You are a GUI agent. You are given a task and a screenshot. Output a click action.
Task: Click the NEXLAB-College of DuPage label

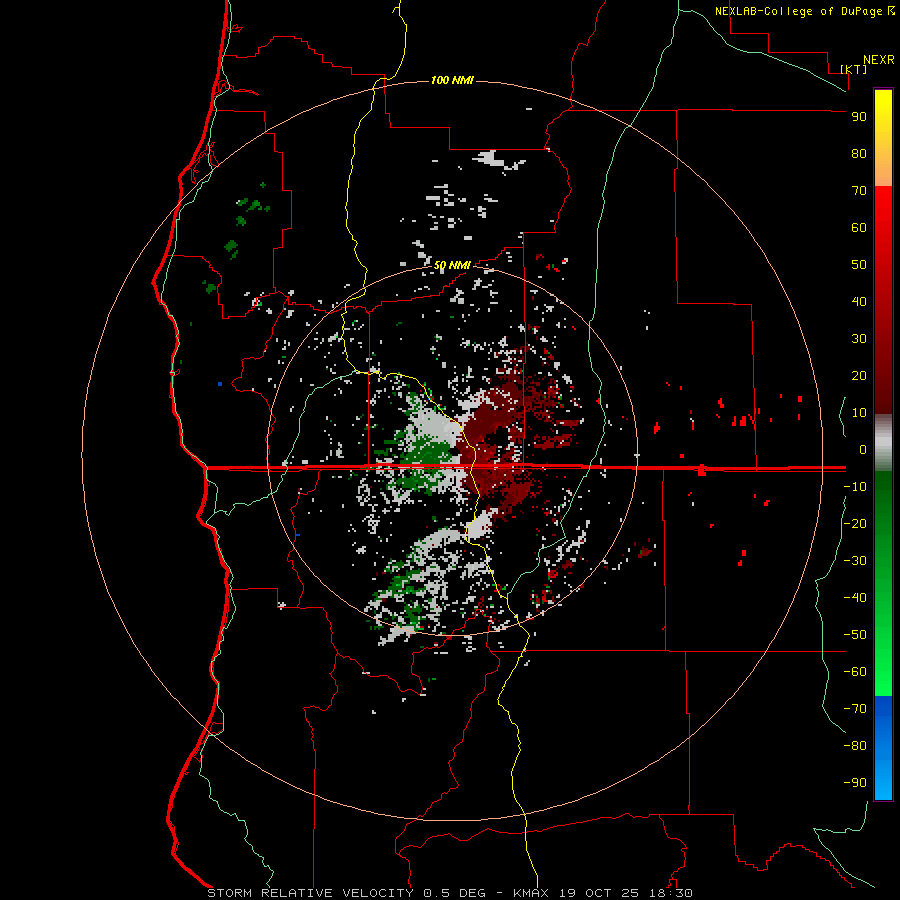point(798,11)
